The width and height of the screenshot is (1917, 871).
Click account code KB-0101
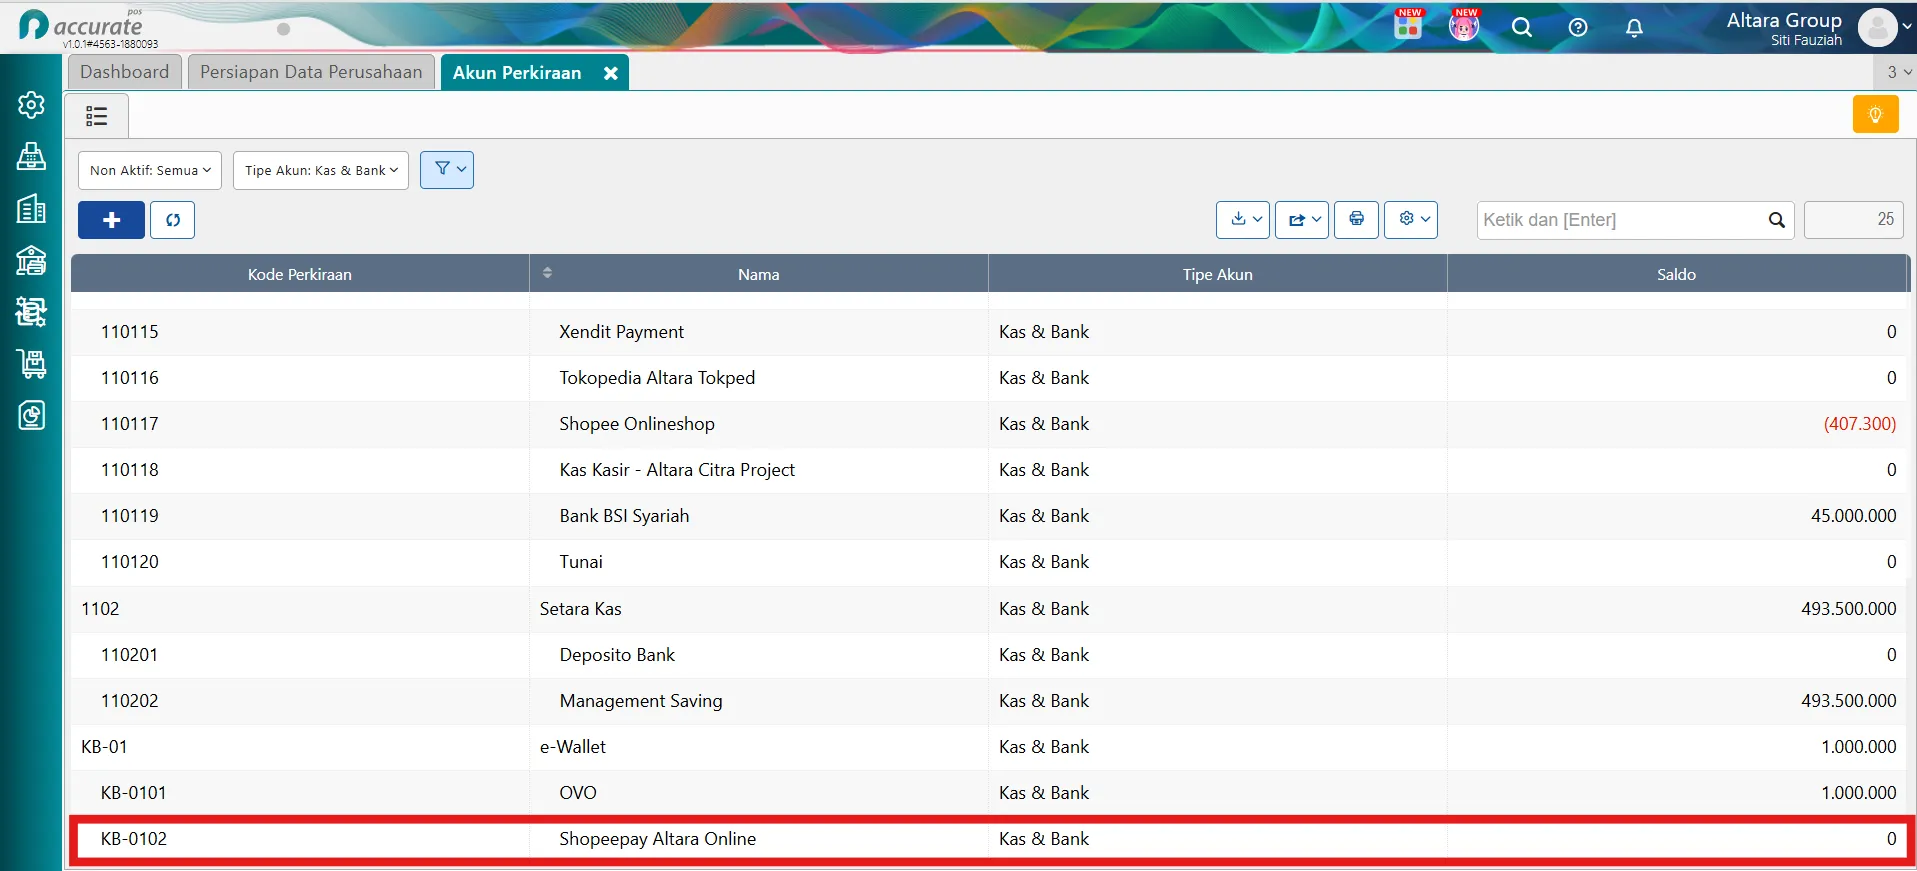click(x=133, y=793)
